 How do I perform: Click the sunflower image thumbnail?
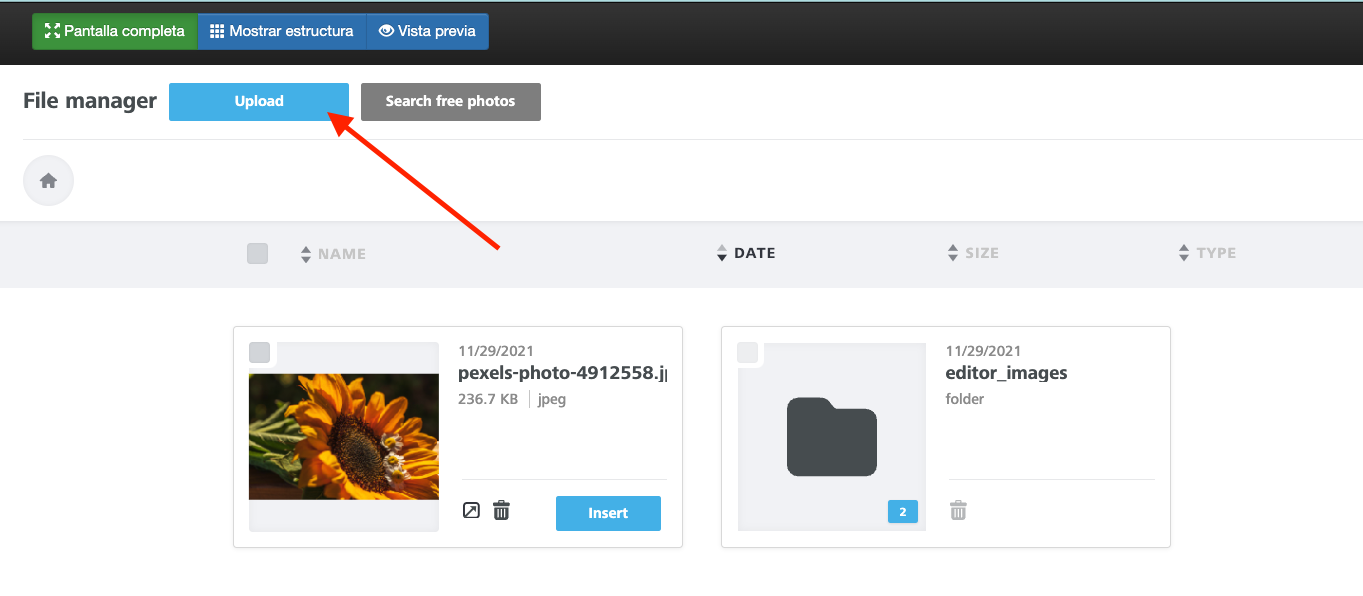(343, 436)
